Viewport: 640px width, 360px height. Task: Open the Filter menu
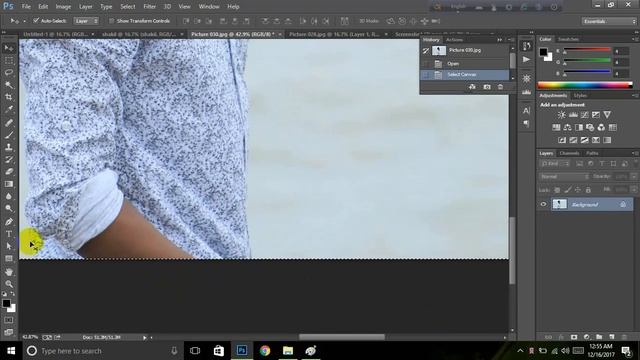pos(149,7)
